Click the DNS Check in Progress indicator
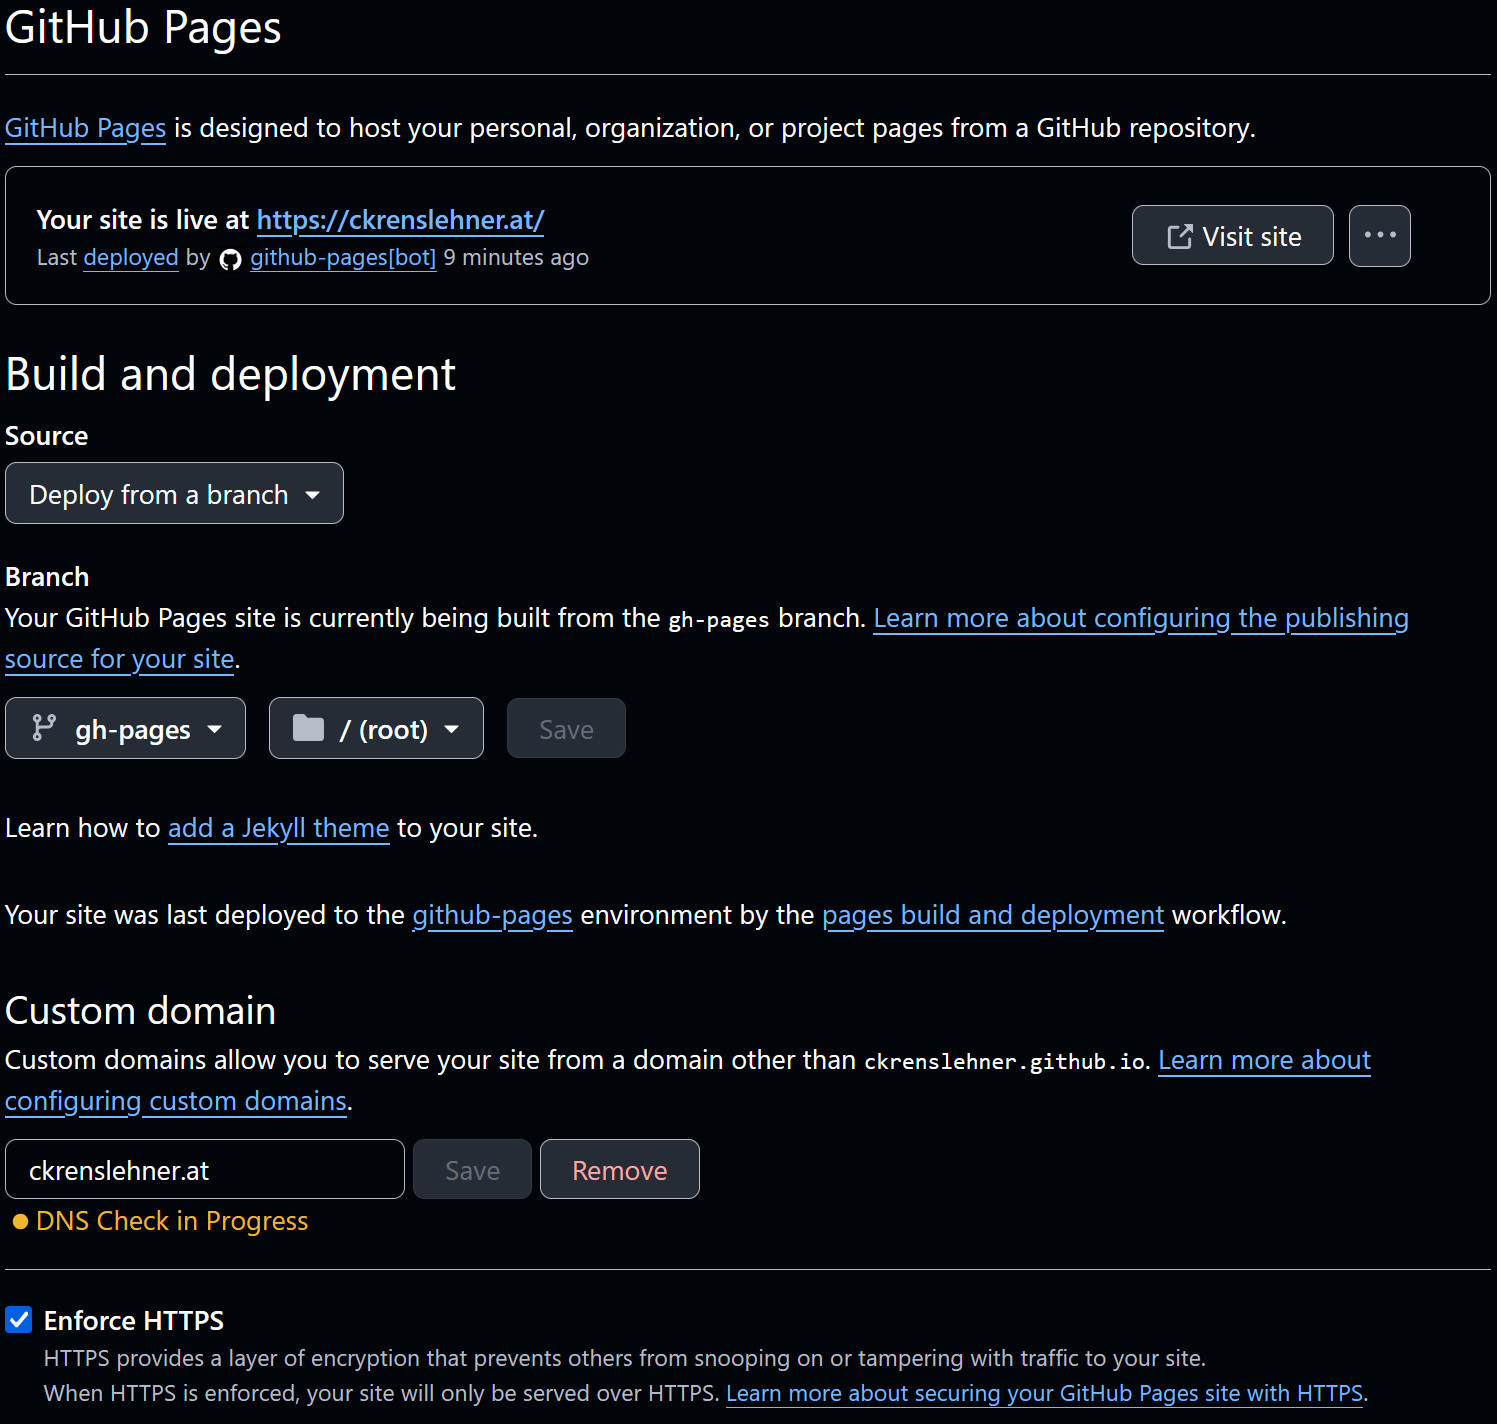The width and height of the screenshot is (1497, 1424). pos(171,1221)
